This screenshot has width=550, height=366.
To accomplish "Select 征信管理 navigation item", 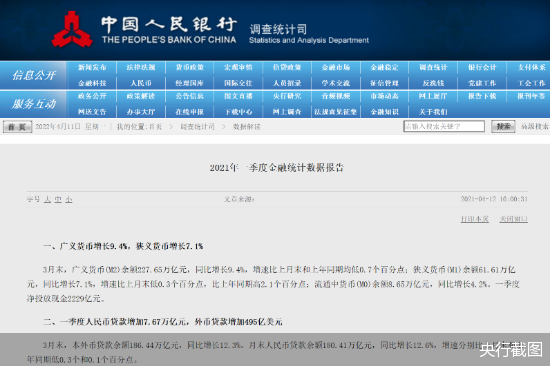I will [x=384, y=83].
